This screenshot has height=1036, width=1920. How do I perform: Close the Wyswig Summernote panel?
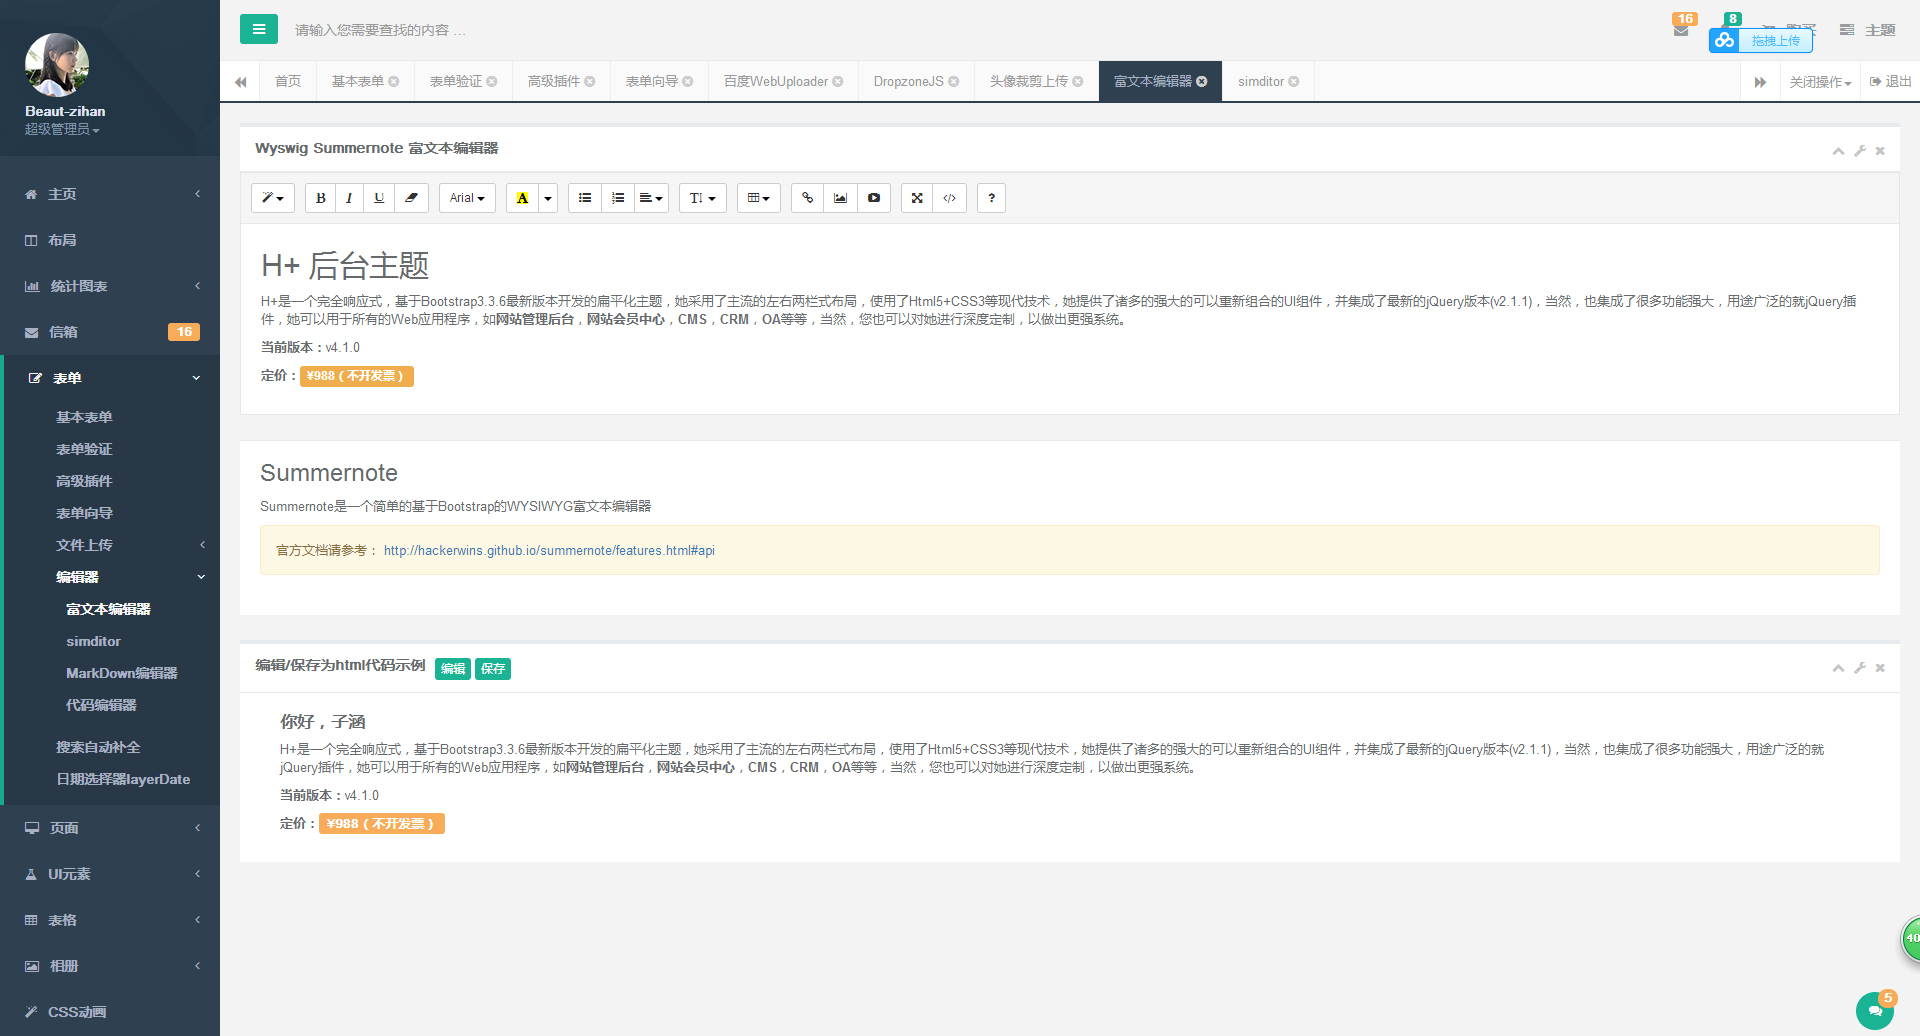[1880, 151]
